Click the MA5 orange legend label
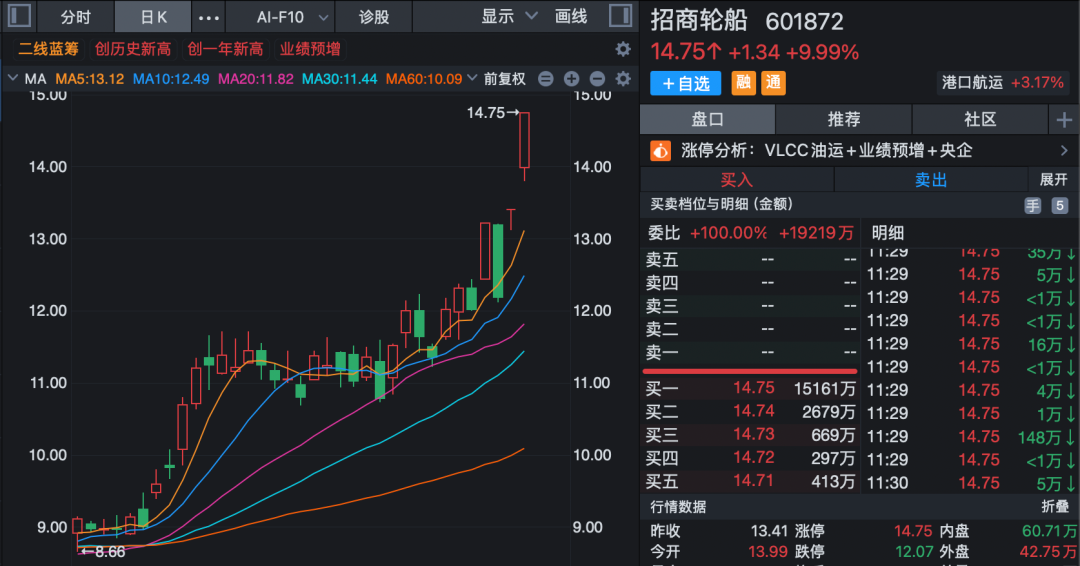This screenshot has height=566, width=1080. [89, 79]
